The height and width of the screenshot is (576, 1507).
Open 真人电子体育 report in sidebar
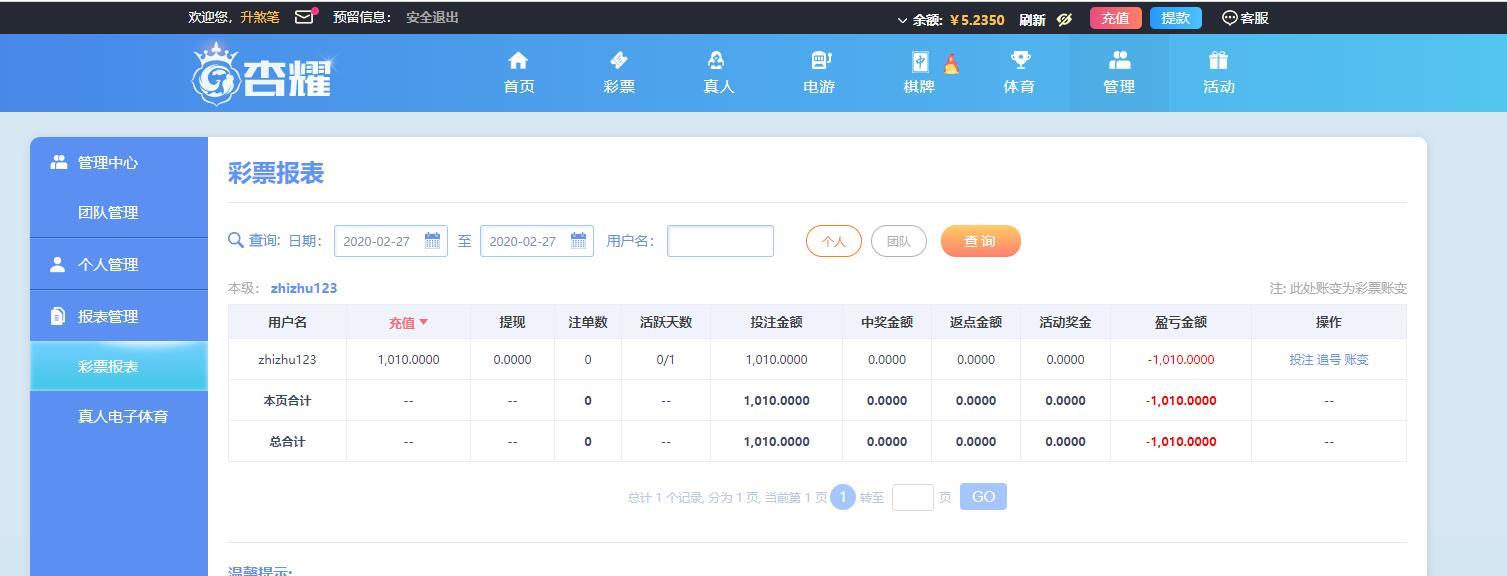click(x=122, y=416)
